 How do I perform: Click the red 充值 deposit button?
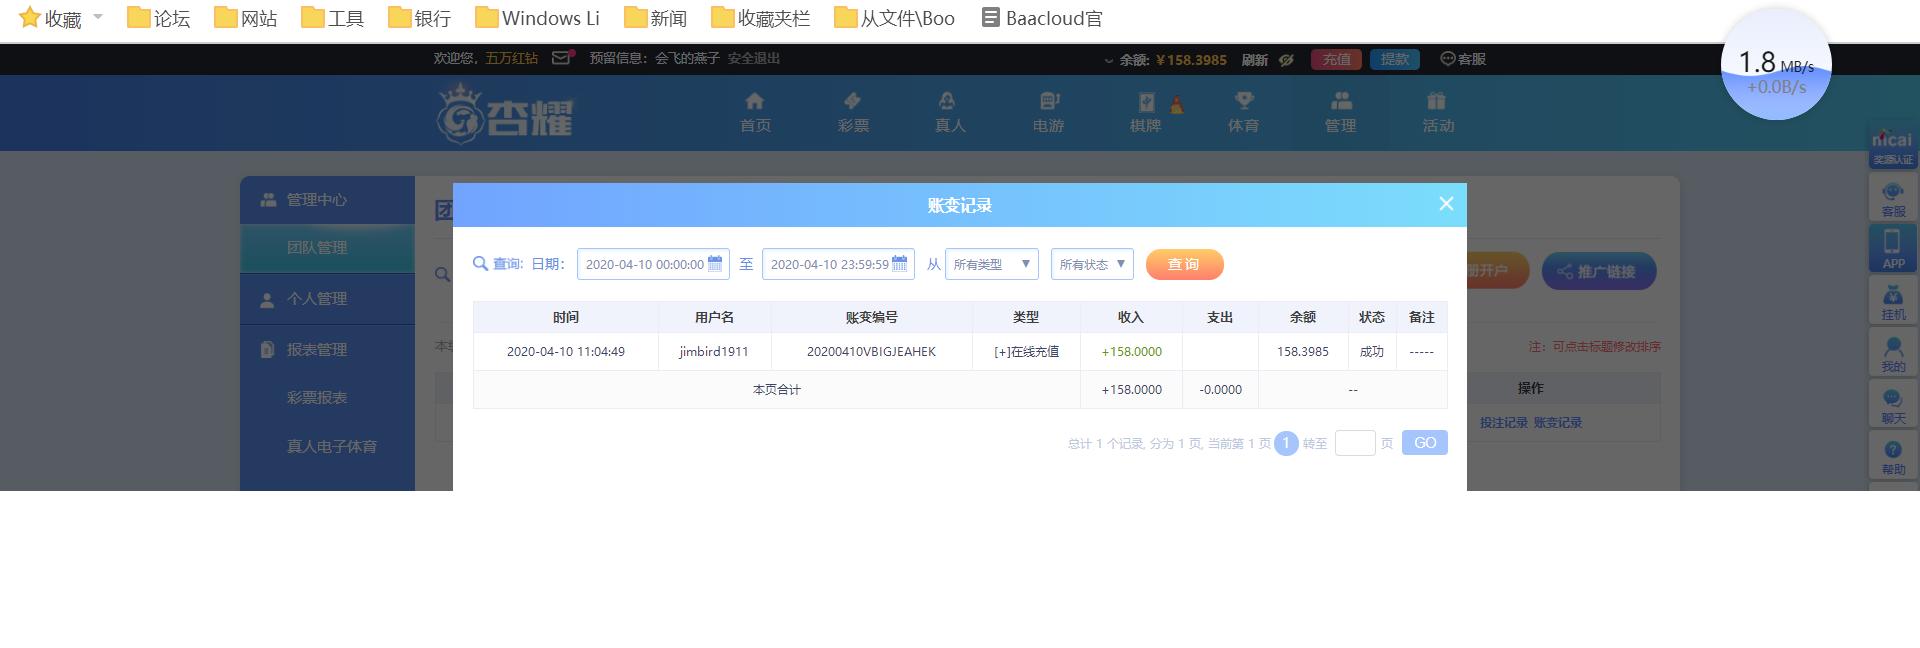(1336, 59)
